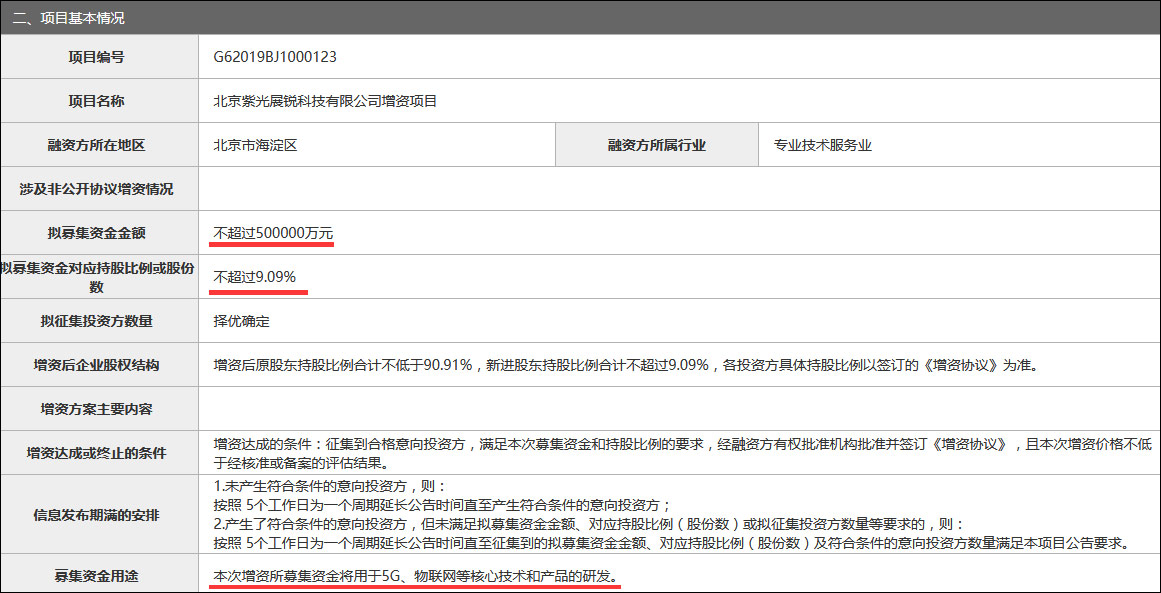
Task: Click the line ending 意向投资方数量满足本项目公告要求。
Action: 674,544
